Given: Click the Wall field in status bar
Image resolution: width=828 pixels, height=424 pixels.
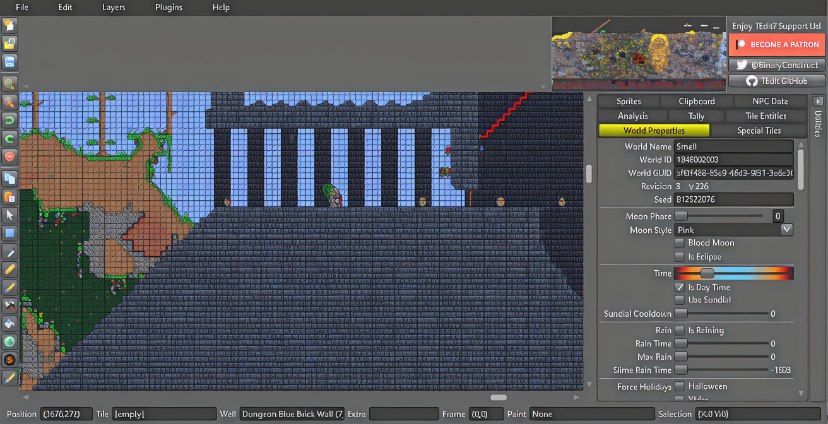Looking at the screenshot, I should [292, 414].
